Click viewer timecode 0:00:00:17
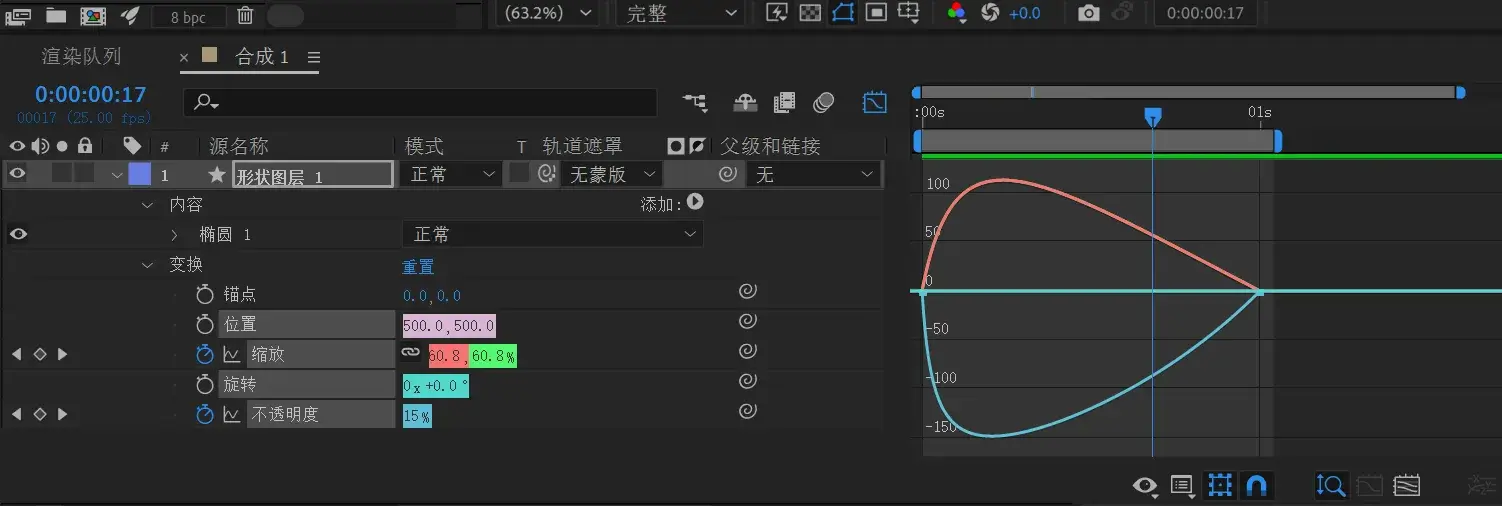 pyautogui.click(x=1205, y=13)
